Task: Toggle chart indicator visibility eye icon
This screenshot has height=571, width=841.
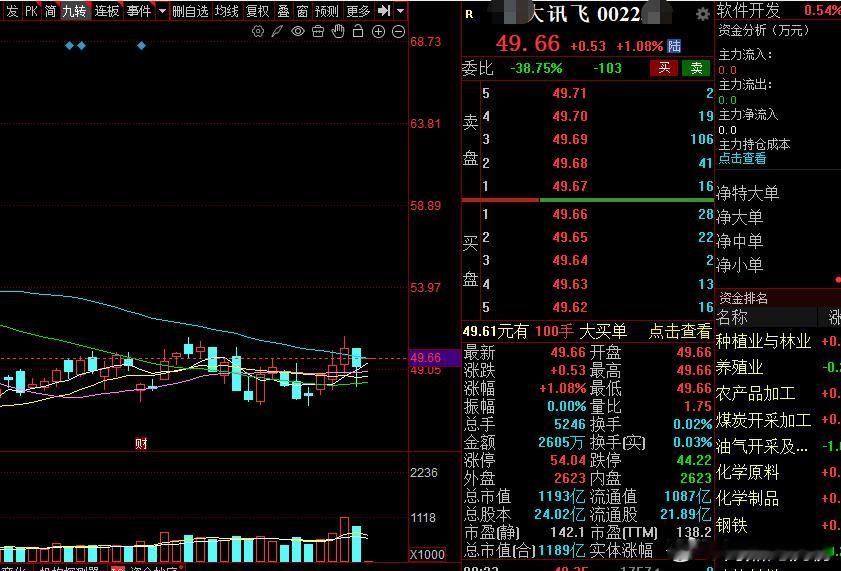Action: [x=298, y=32]
